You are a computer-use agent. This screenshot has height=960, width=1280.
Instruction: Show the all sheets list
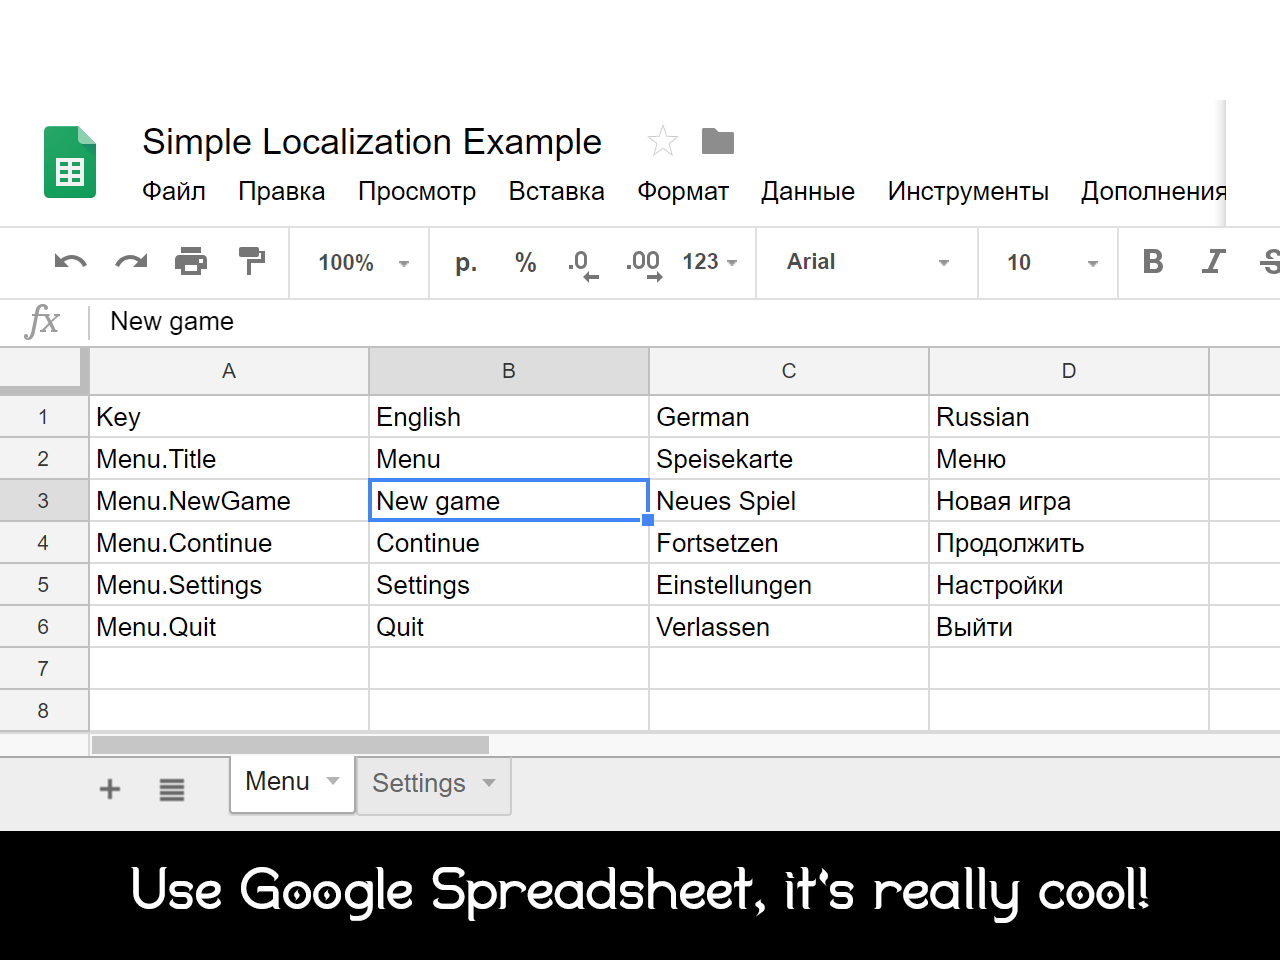pos(172,790)
